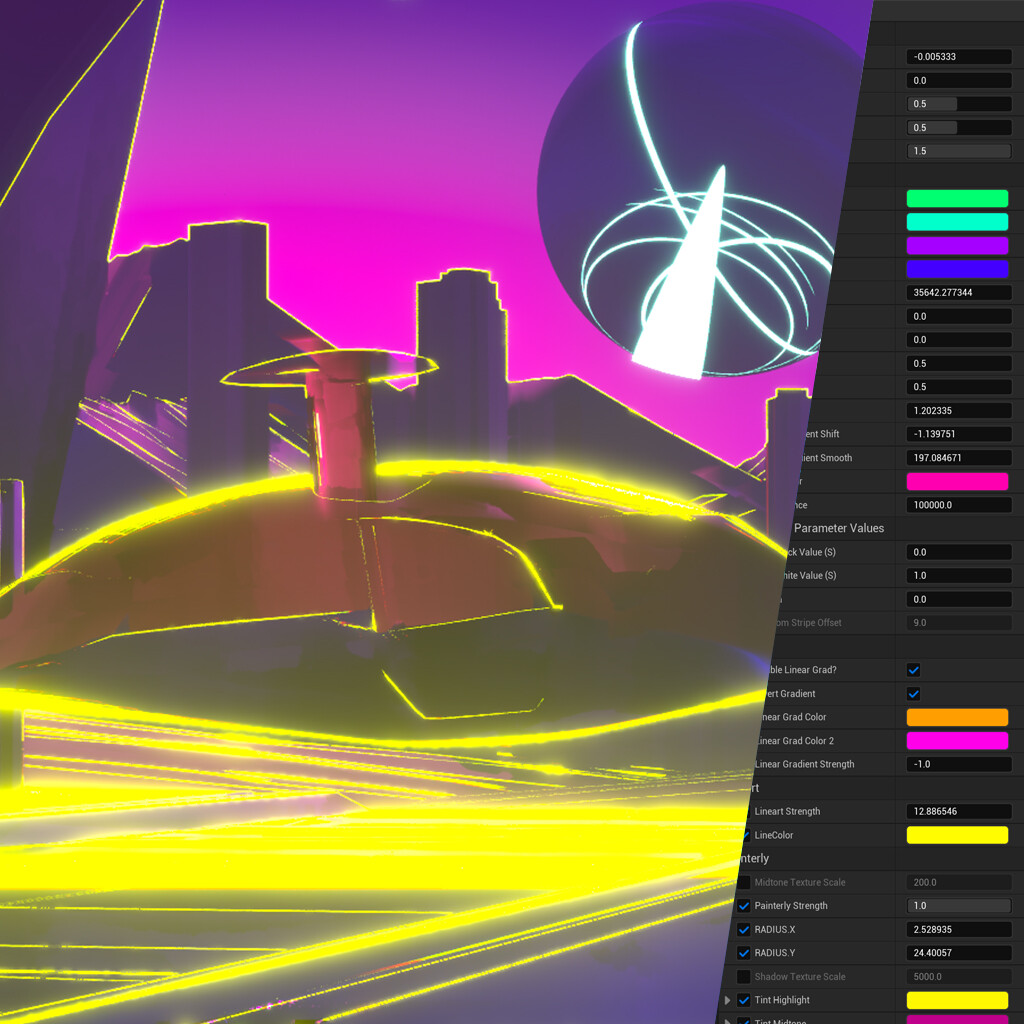
Task: Toggle the Painterly Strength checkbox
Action: [x=743, y=905]
